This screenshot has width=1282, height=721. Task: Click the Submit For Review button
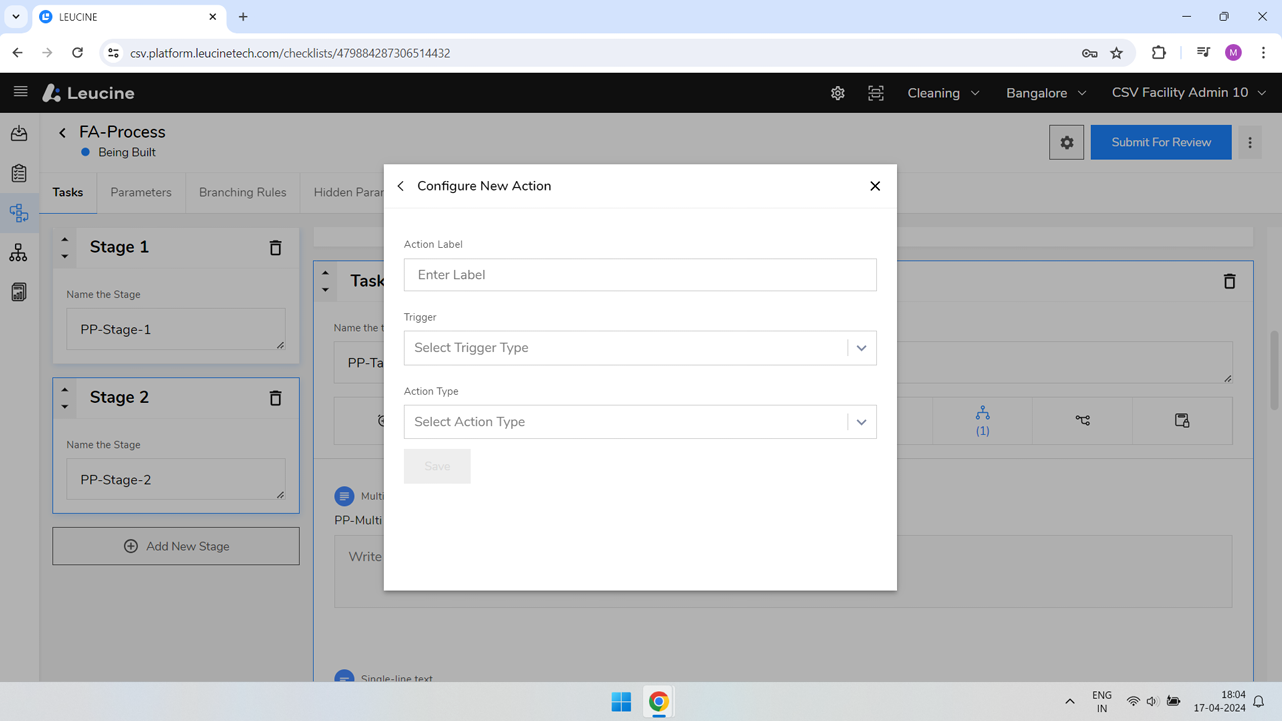click(x=1160, y=142)
